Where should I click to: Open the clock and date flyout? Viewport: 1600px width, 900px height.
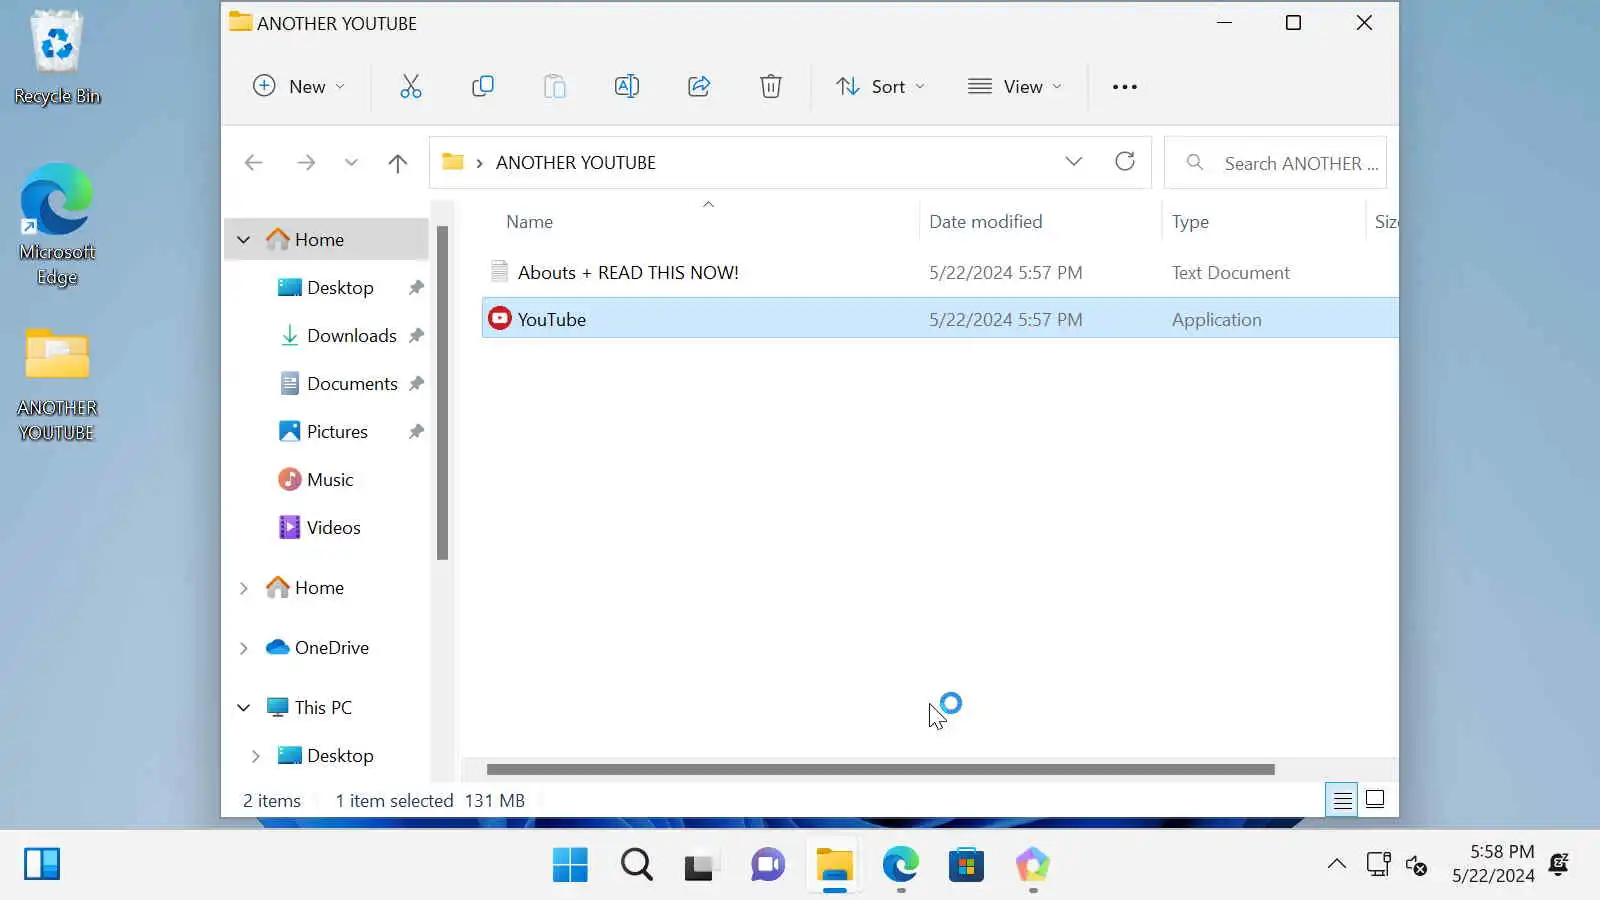click(x=1493, y=864)
